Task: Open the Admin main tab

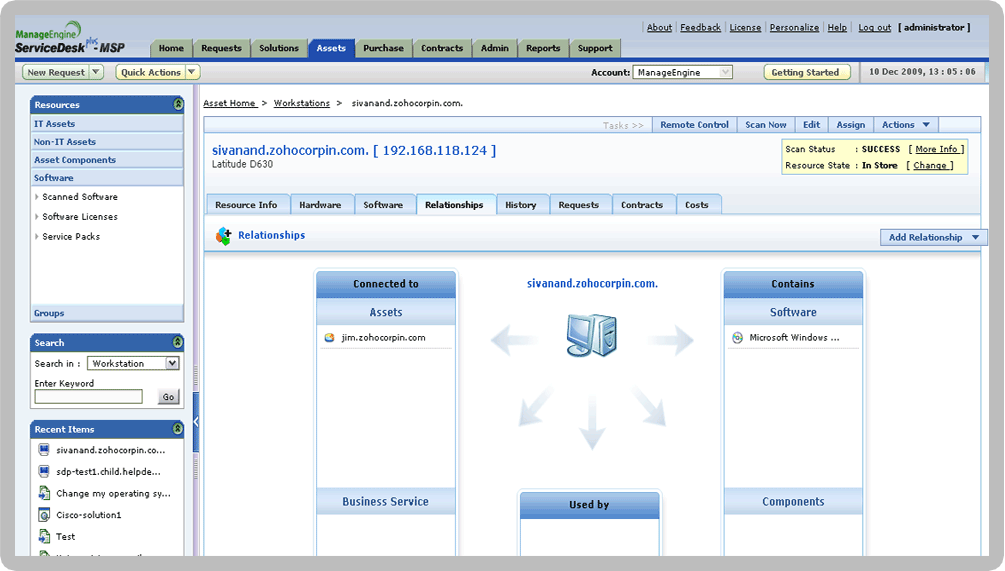Action: tap(495, 48)
